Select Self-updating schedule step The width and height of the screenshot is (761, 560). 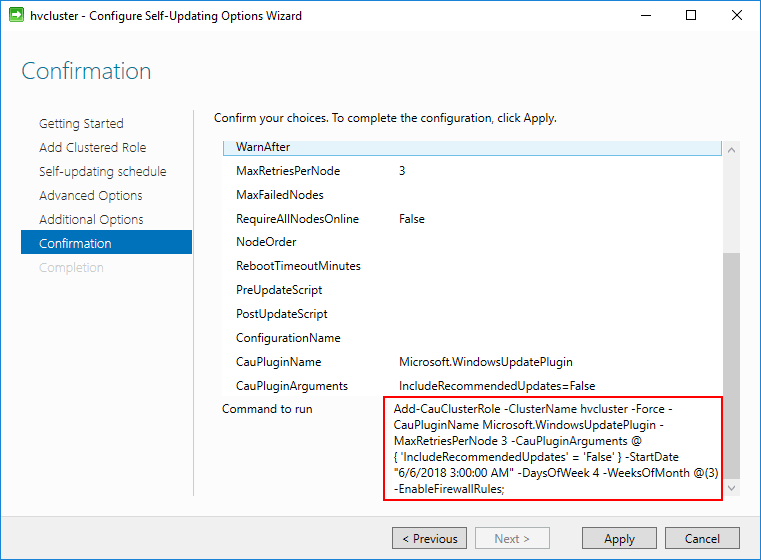click(102, 172)
